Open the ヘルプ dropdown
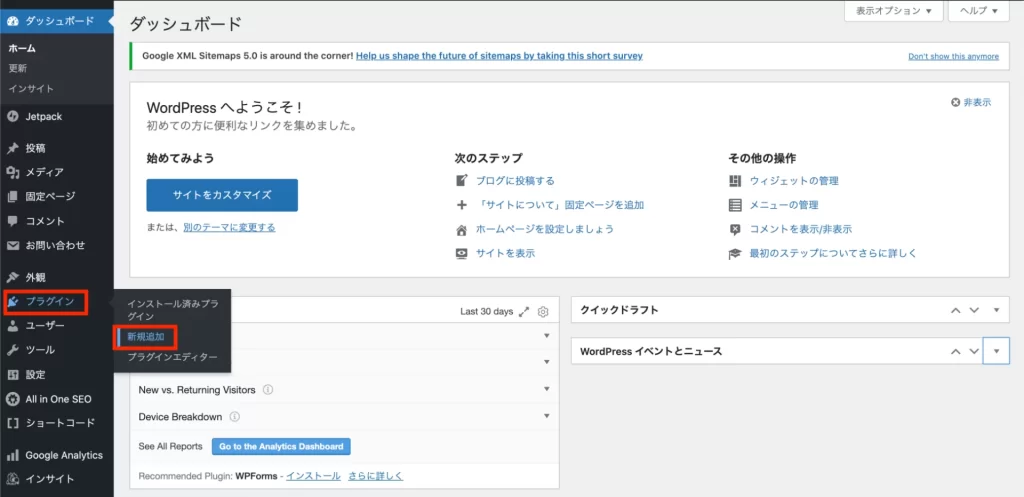The width and height of the screenshot is (1024, 497). [979, 11]
